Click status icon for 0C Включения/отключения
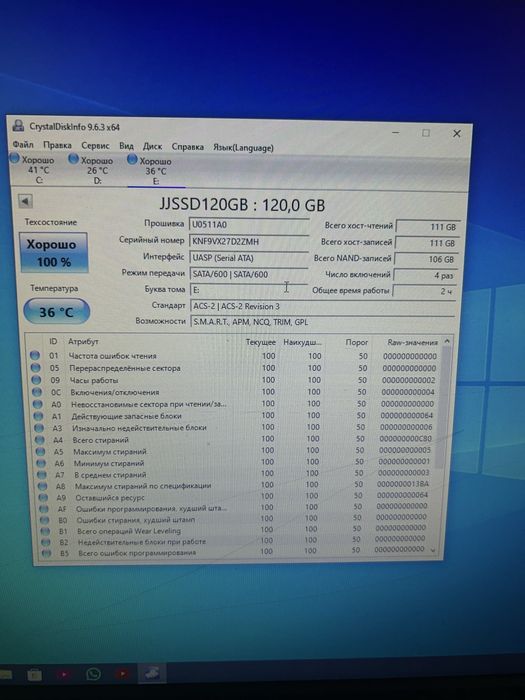Image resolution: width=525 pixels, height=700 pixels. [38, 392]
